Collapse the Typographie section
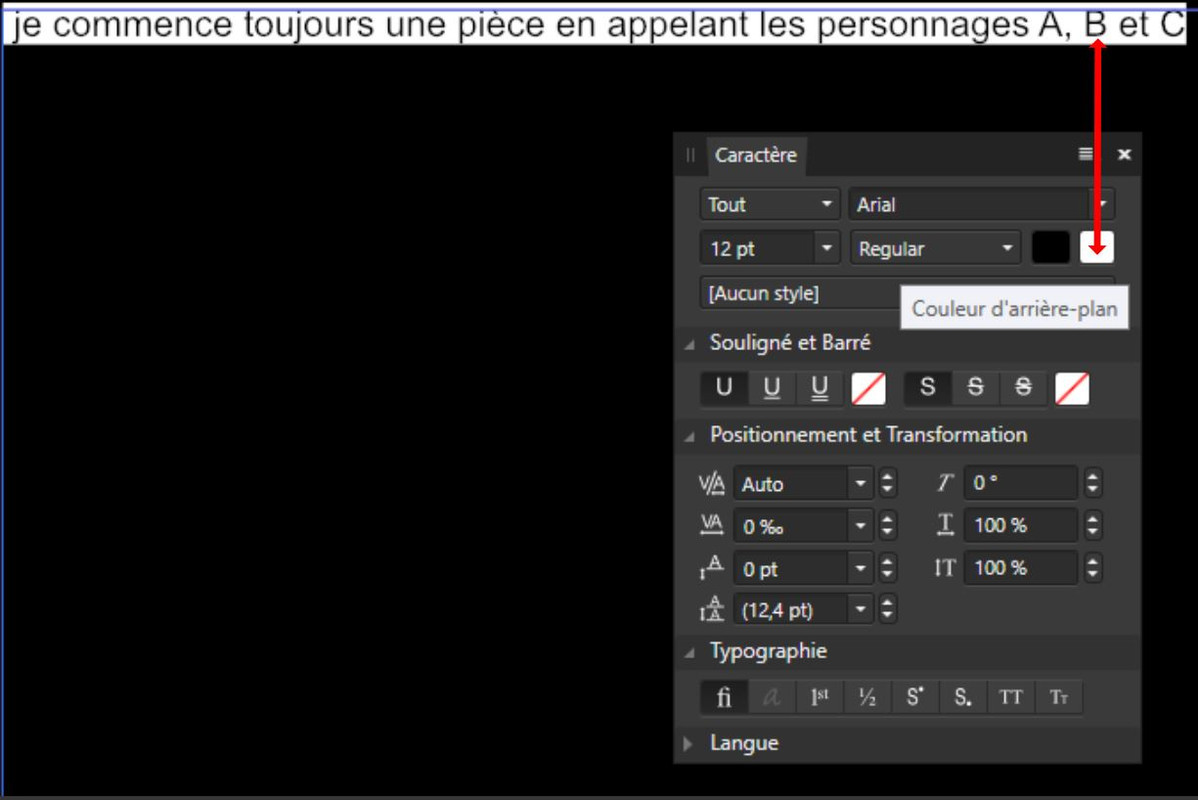1198x800 pixels. point(690,653)
